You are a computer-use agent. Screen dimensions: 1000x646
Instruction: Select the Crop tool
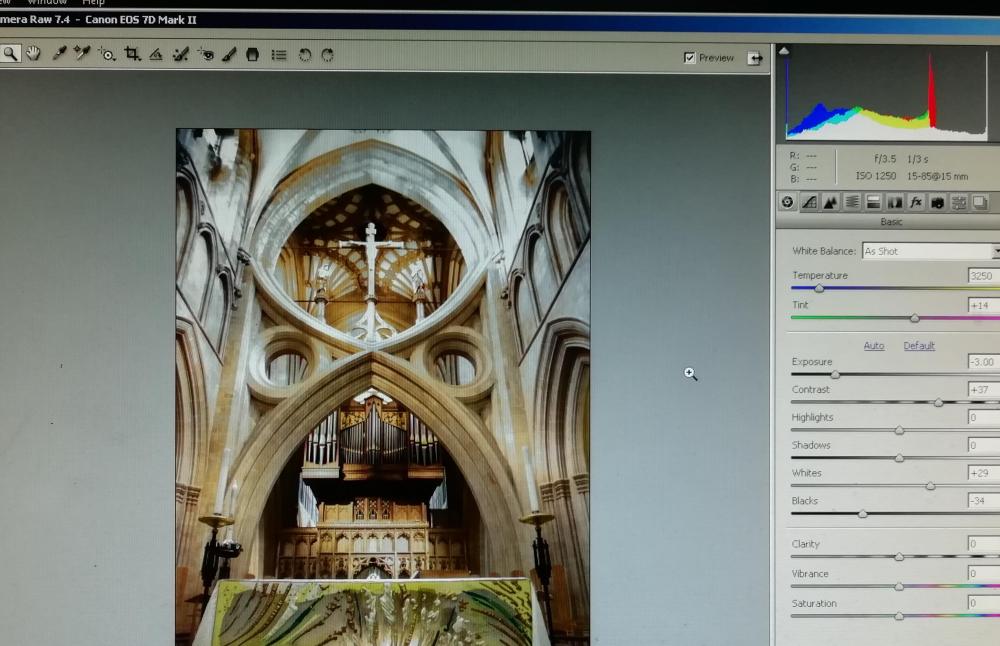[132, 55]
